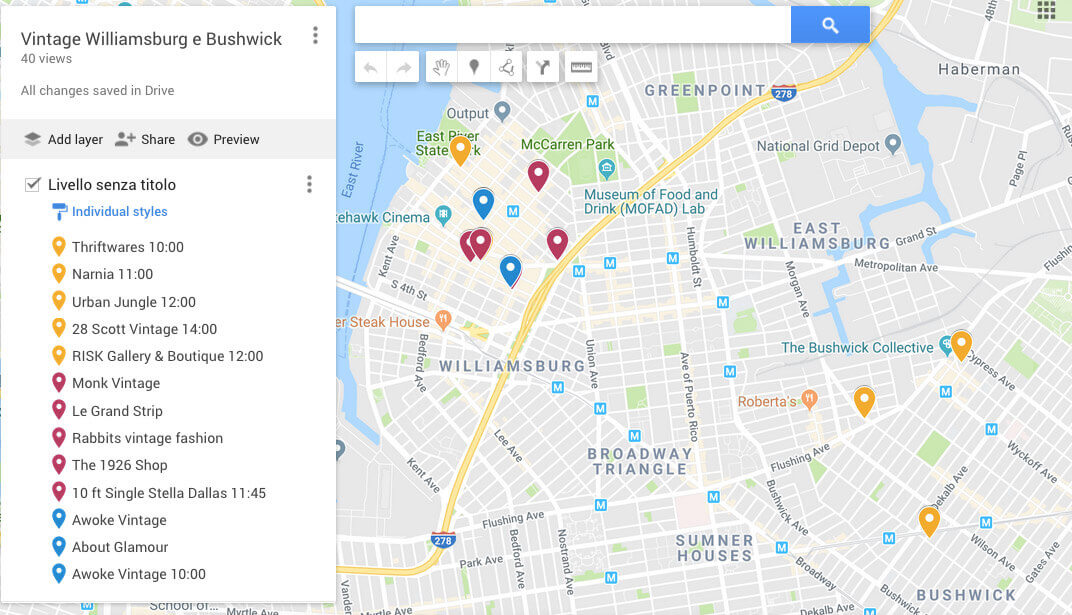Select Awoke Vintage 10:00 entry
This screenshot has width=1072, height=615.
[139, 575]
